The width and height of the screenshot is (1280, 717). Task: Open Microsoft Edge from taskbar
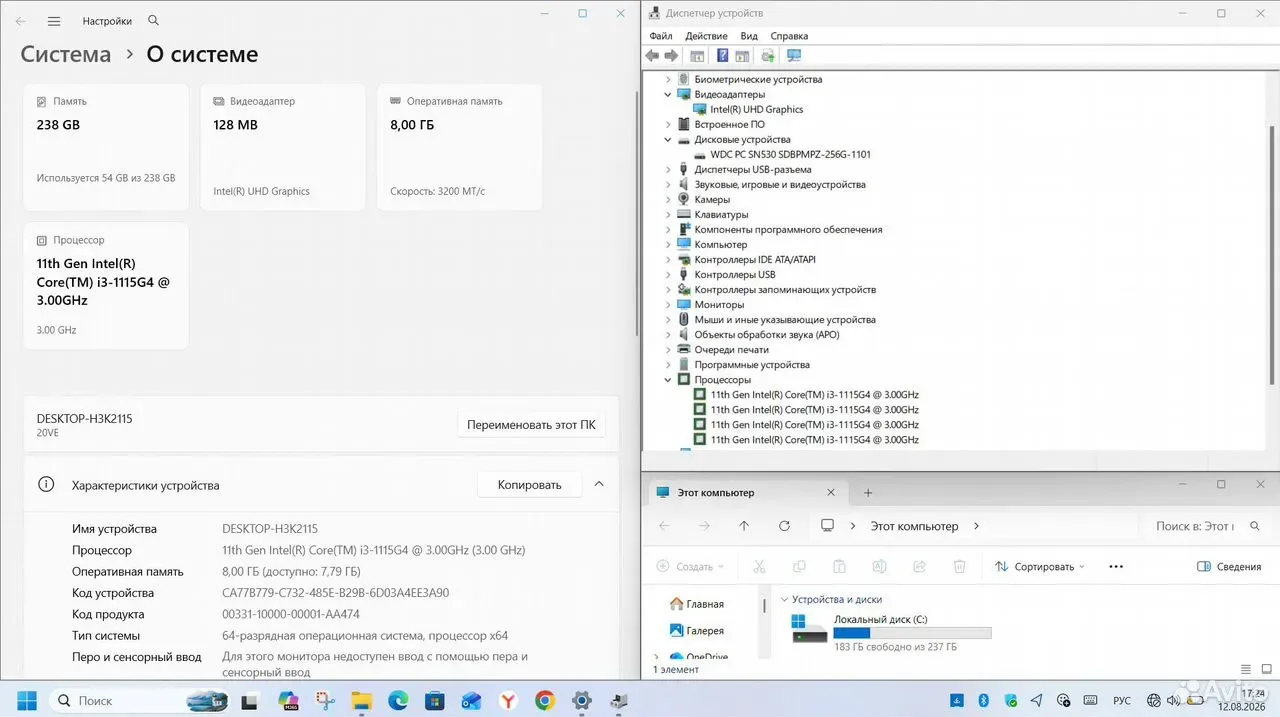click(x=398, y=701)
